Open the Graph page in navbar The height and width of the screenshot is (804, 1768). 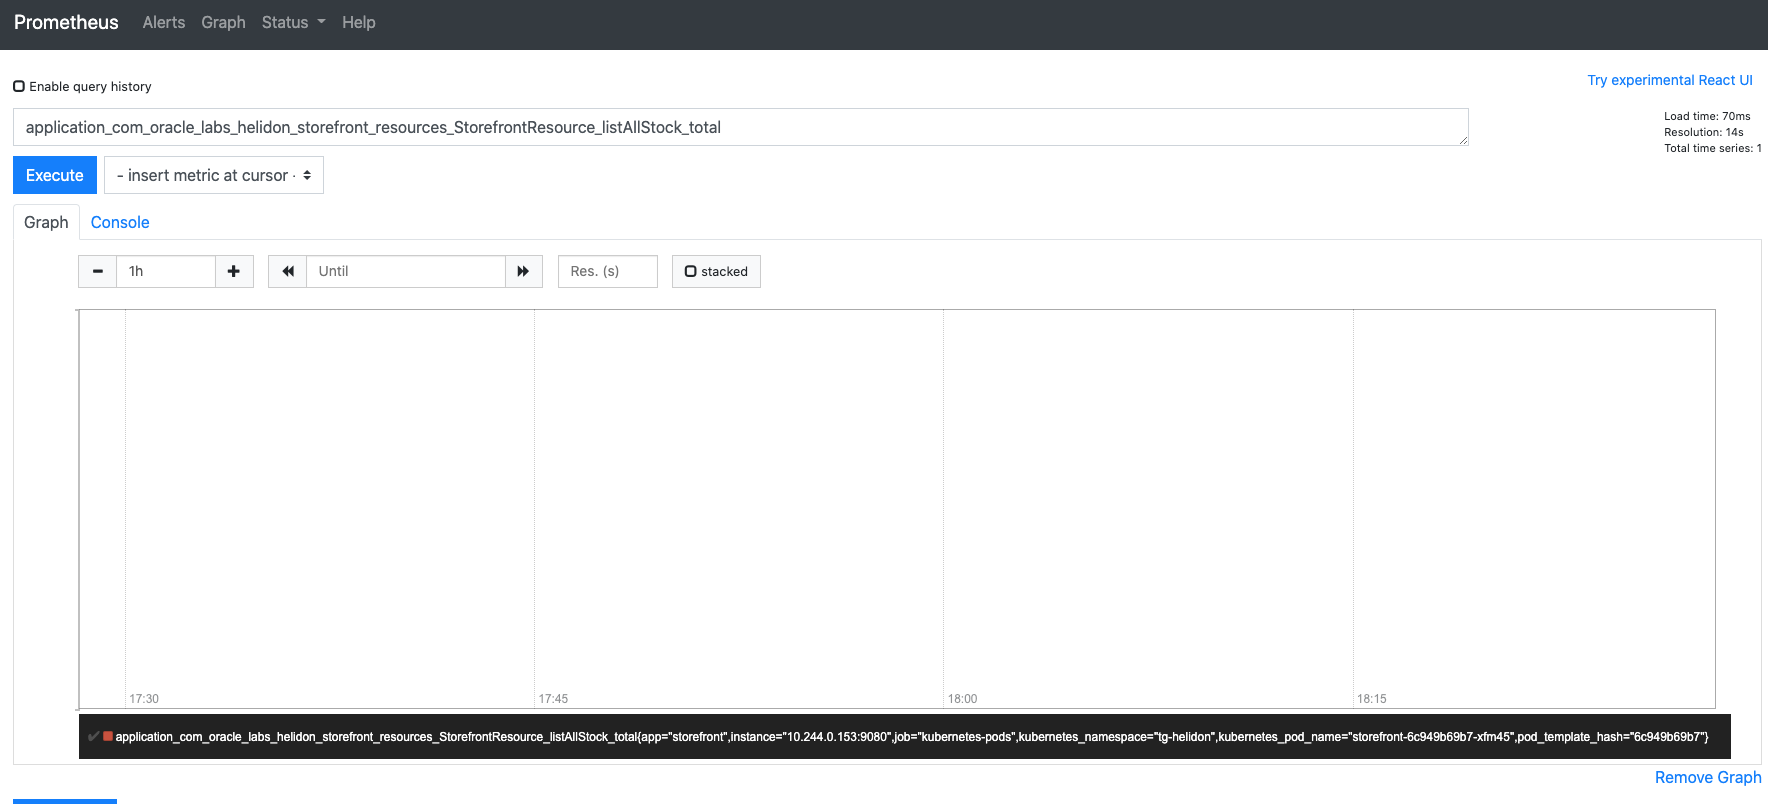tap(223, 22)
